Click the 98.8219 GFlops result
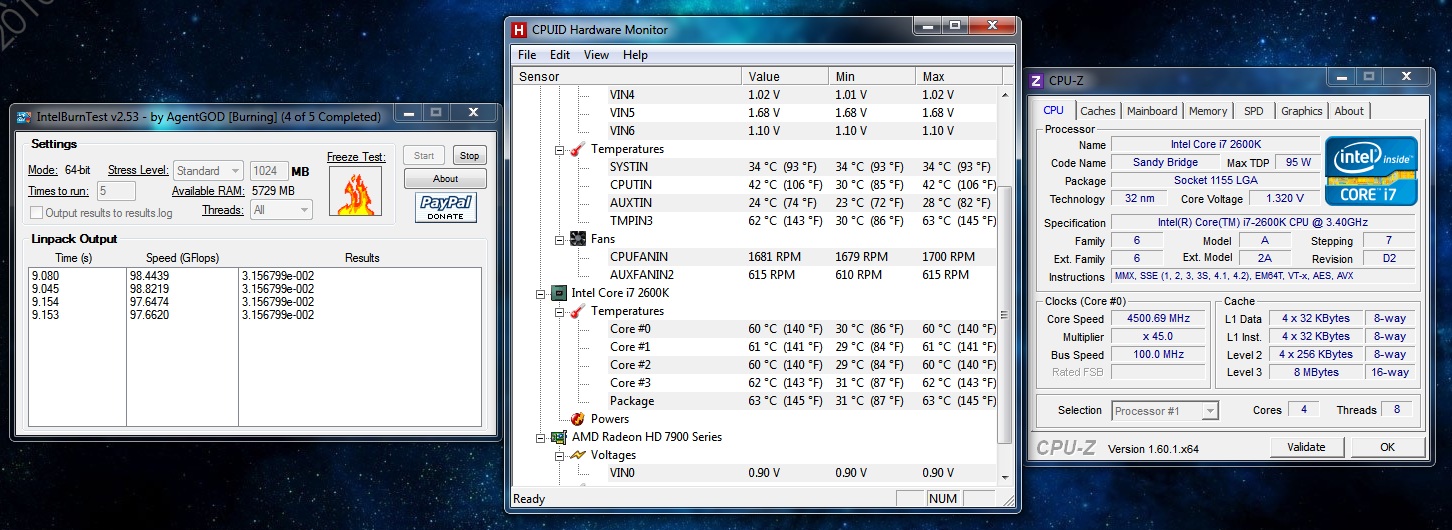Image resolution: width=1452 pixels, height=530 pixels. pyautogui.click(x=150, y=289)
